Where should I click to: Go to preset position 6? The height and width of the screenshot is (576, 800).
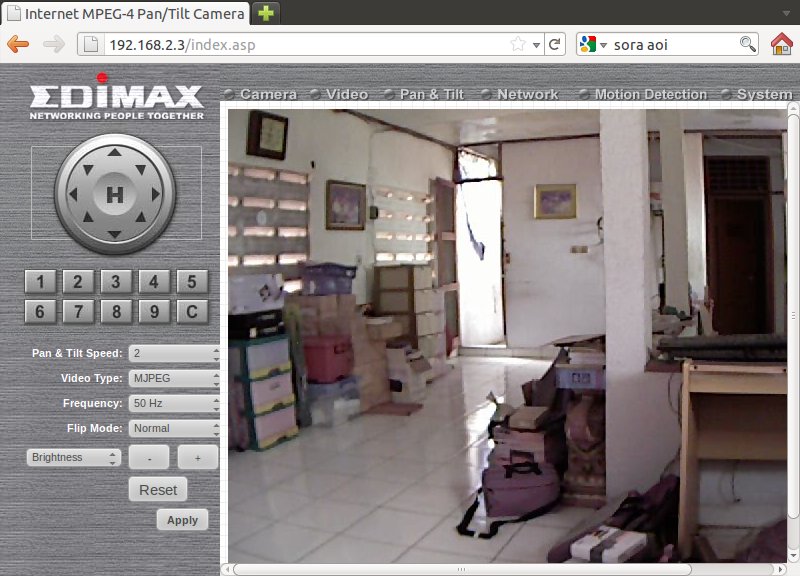point(40,312)
